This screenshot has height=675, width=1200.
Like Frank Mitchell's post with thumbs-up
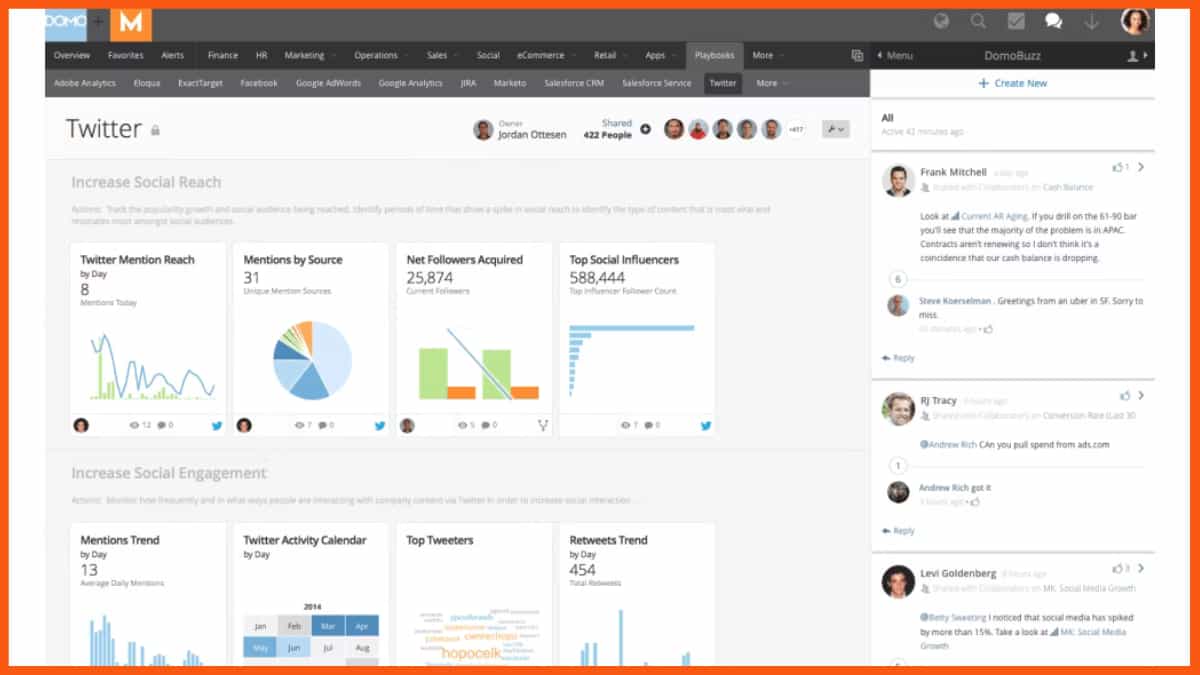(1118, 167)
